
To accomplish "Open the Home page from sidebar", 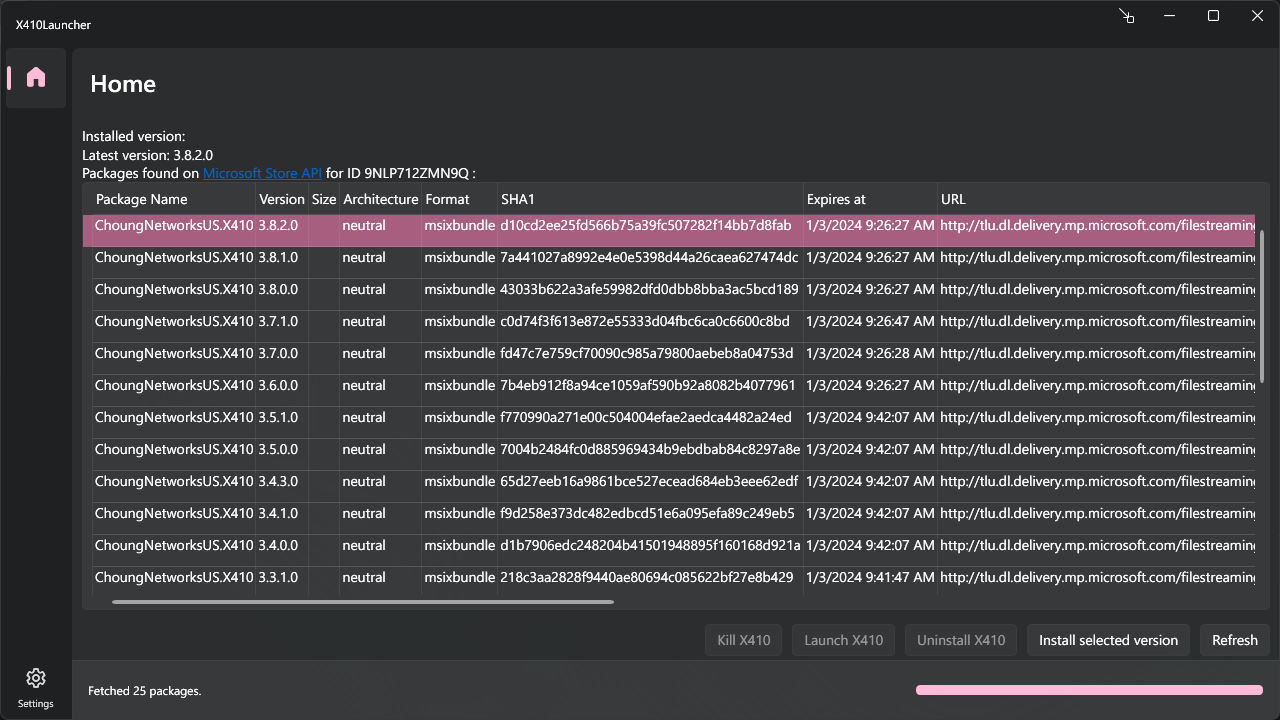I will [x=36, y=77].
